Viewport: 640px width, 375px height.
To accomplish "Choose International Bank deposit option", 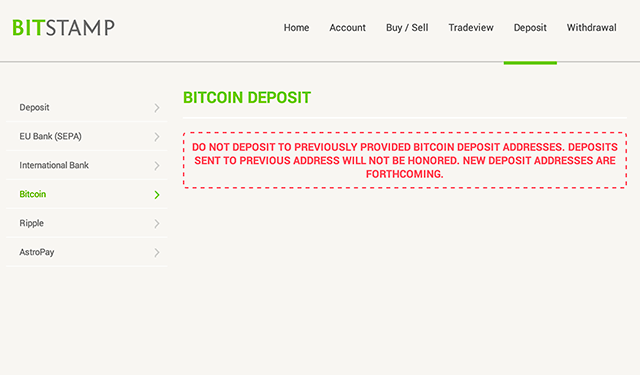I will (87, 165).
